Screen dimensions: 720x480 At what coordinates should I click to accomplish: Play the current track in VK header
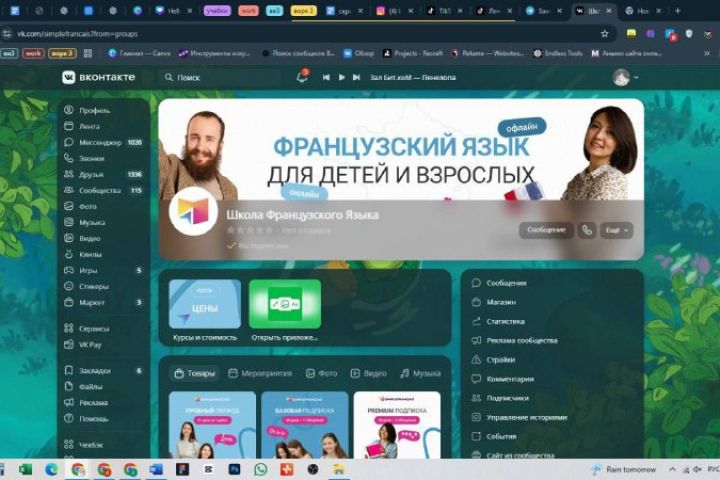(x=341, y=77)
